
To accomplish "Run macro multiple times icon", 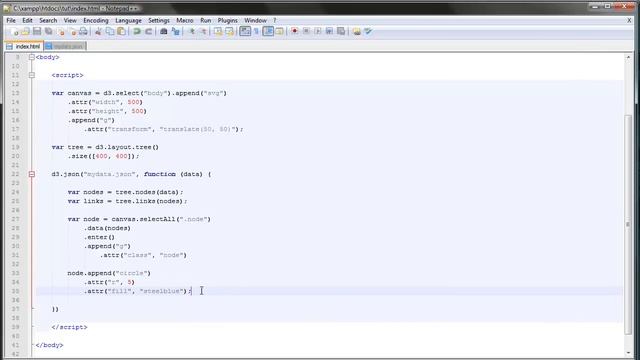I will click(329, 31).
